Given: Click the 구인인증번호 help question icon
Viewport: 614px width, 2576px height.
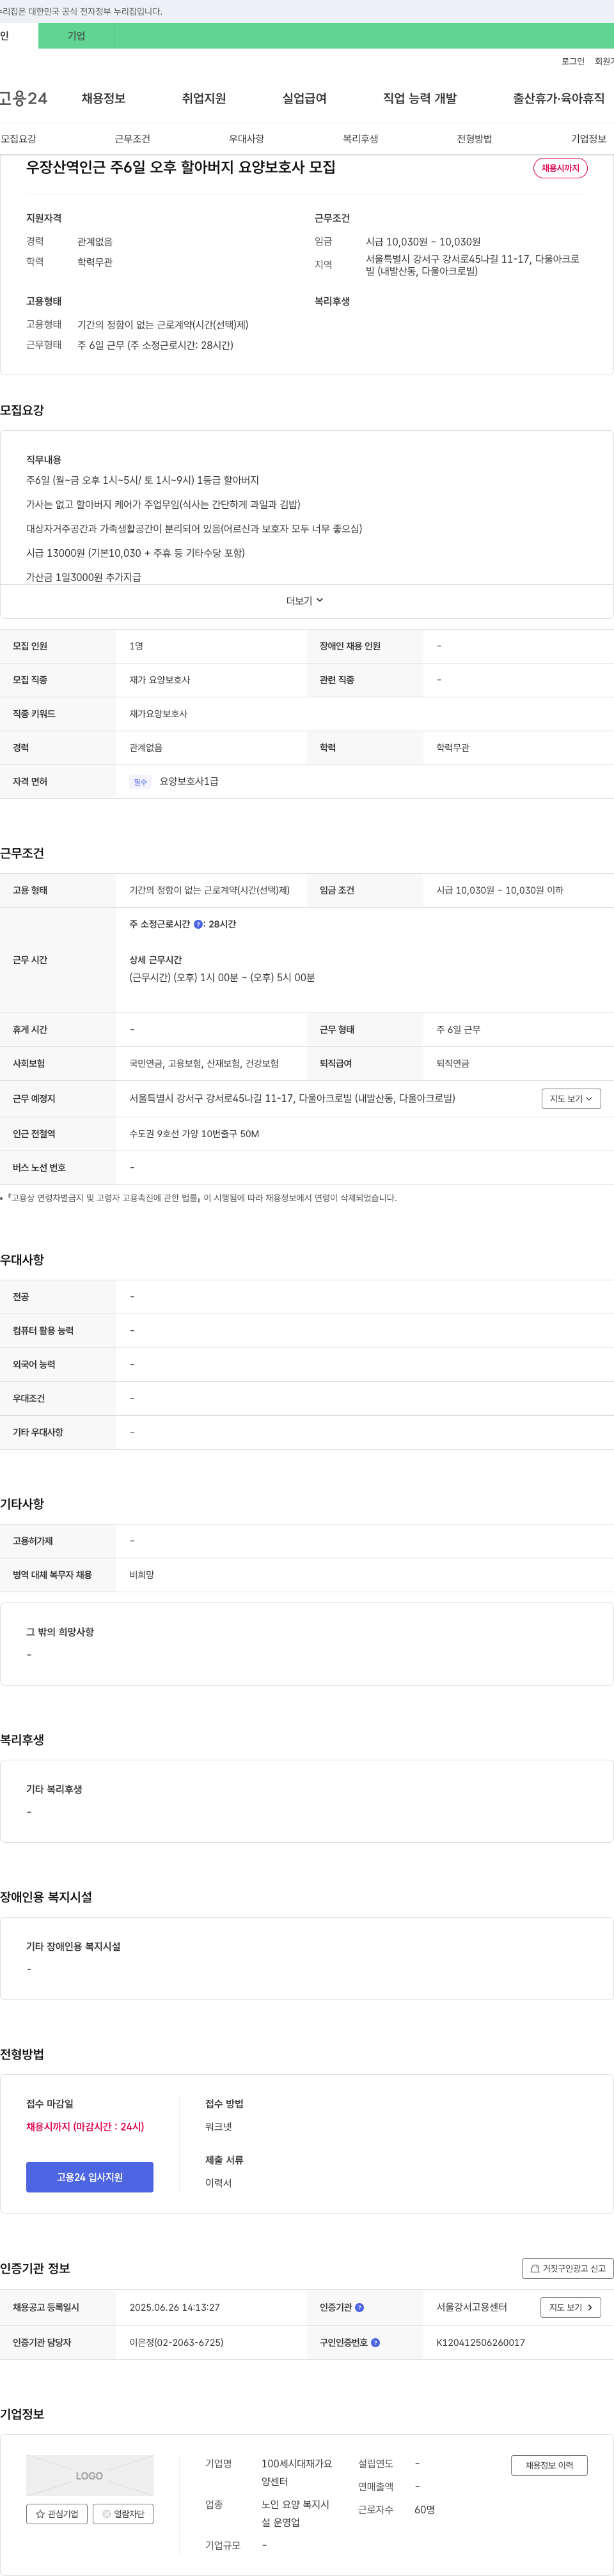Looking at the screenshot, I should point(375,2342).
